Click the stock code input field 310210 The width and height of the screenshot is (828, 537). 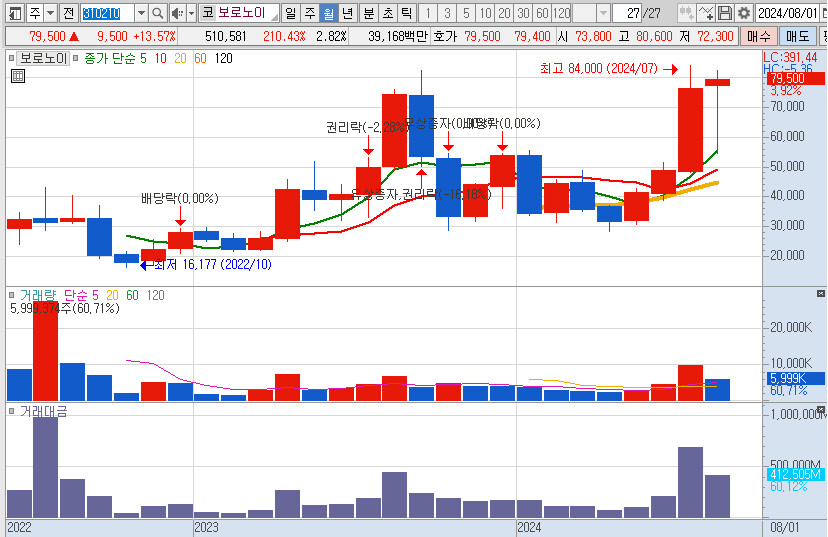pos(107,13)
